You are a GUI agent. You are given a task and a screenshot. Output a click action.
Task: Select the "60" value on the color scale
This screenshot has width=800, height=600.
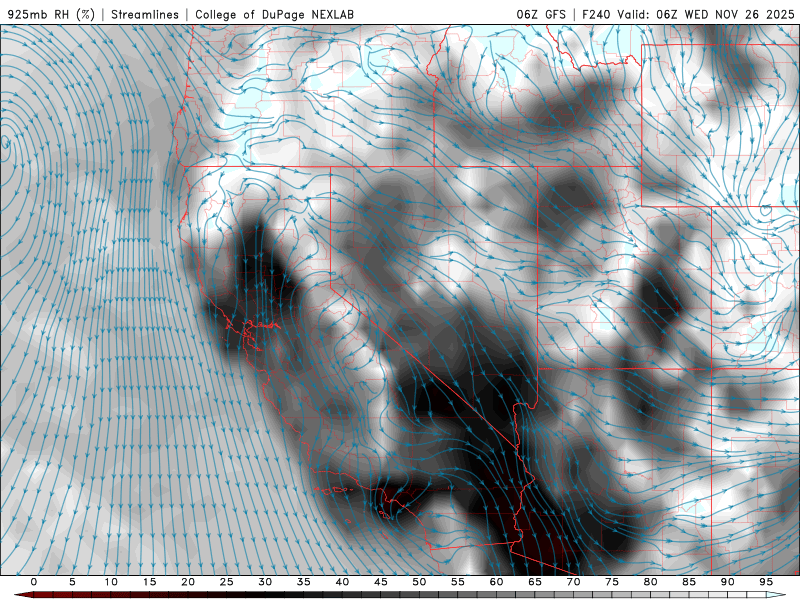(x=496, y=582)
